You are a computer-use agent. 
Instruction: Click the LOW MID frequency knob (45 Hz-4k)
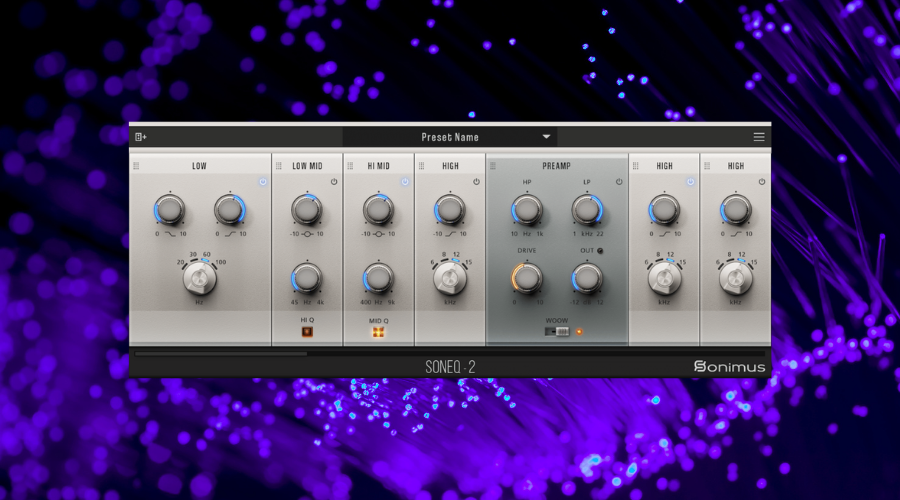coord(307,279)
